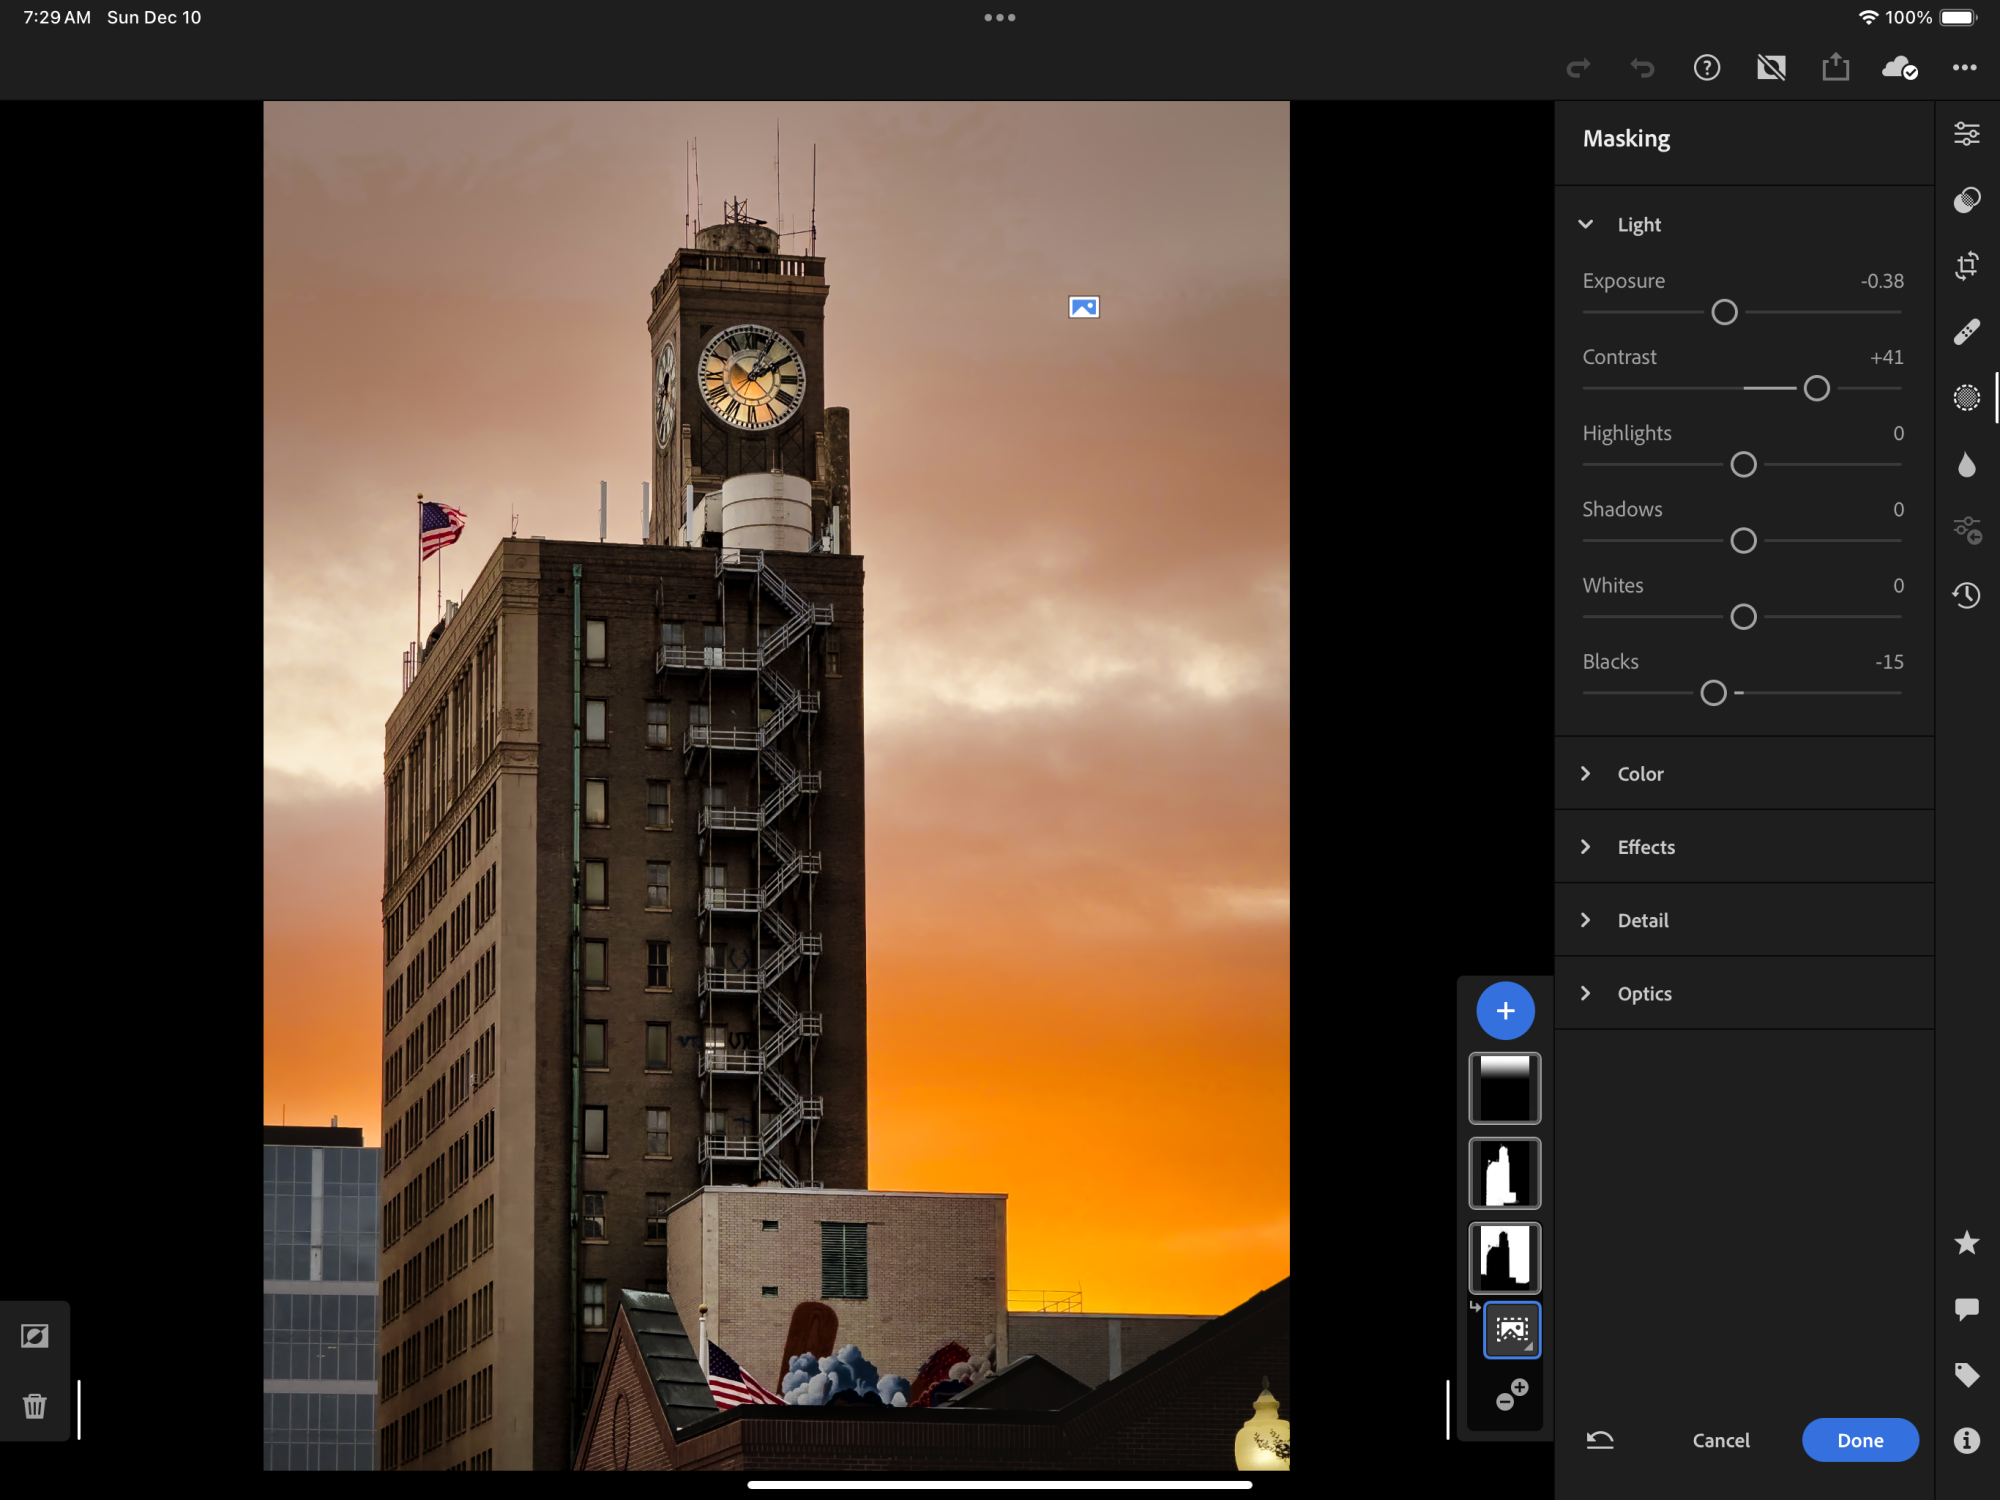The image size is (2000, 1500).
Task: Open the cloud sync status icon
Action: (1898, 68)
